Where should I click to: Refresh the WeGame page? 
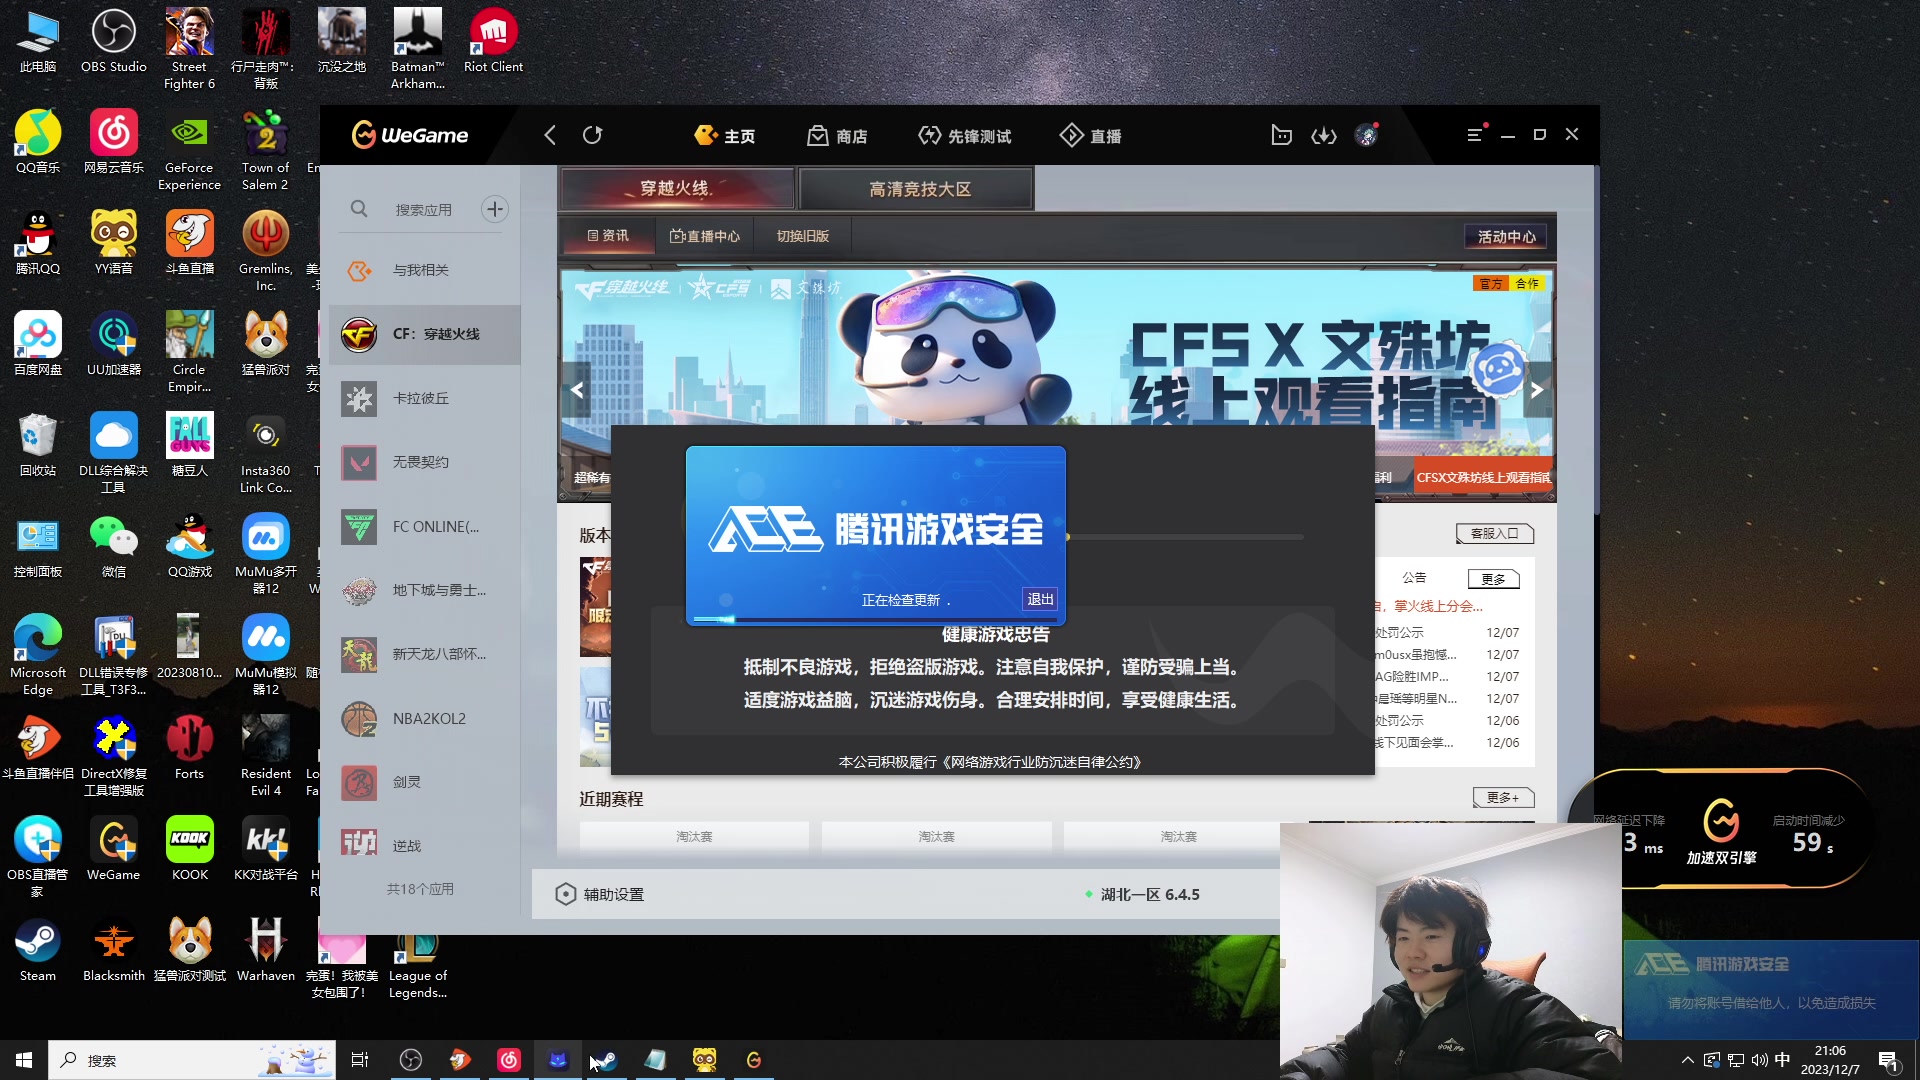(592, 135)
